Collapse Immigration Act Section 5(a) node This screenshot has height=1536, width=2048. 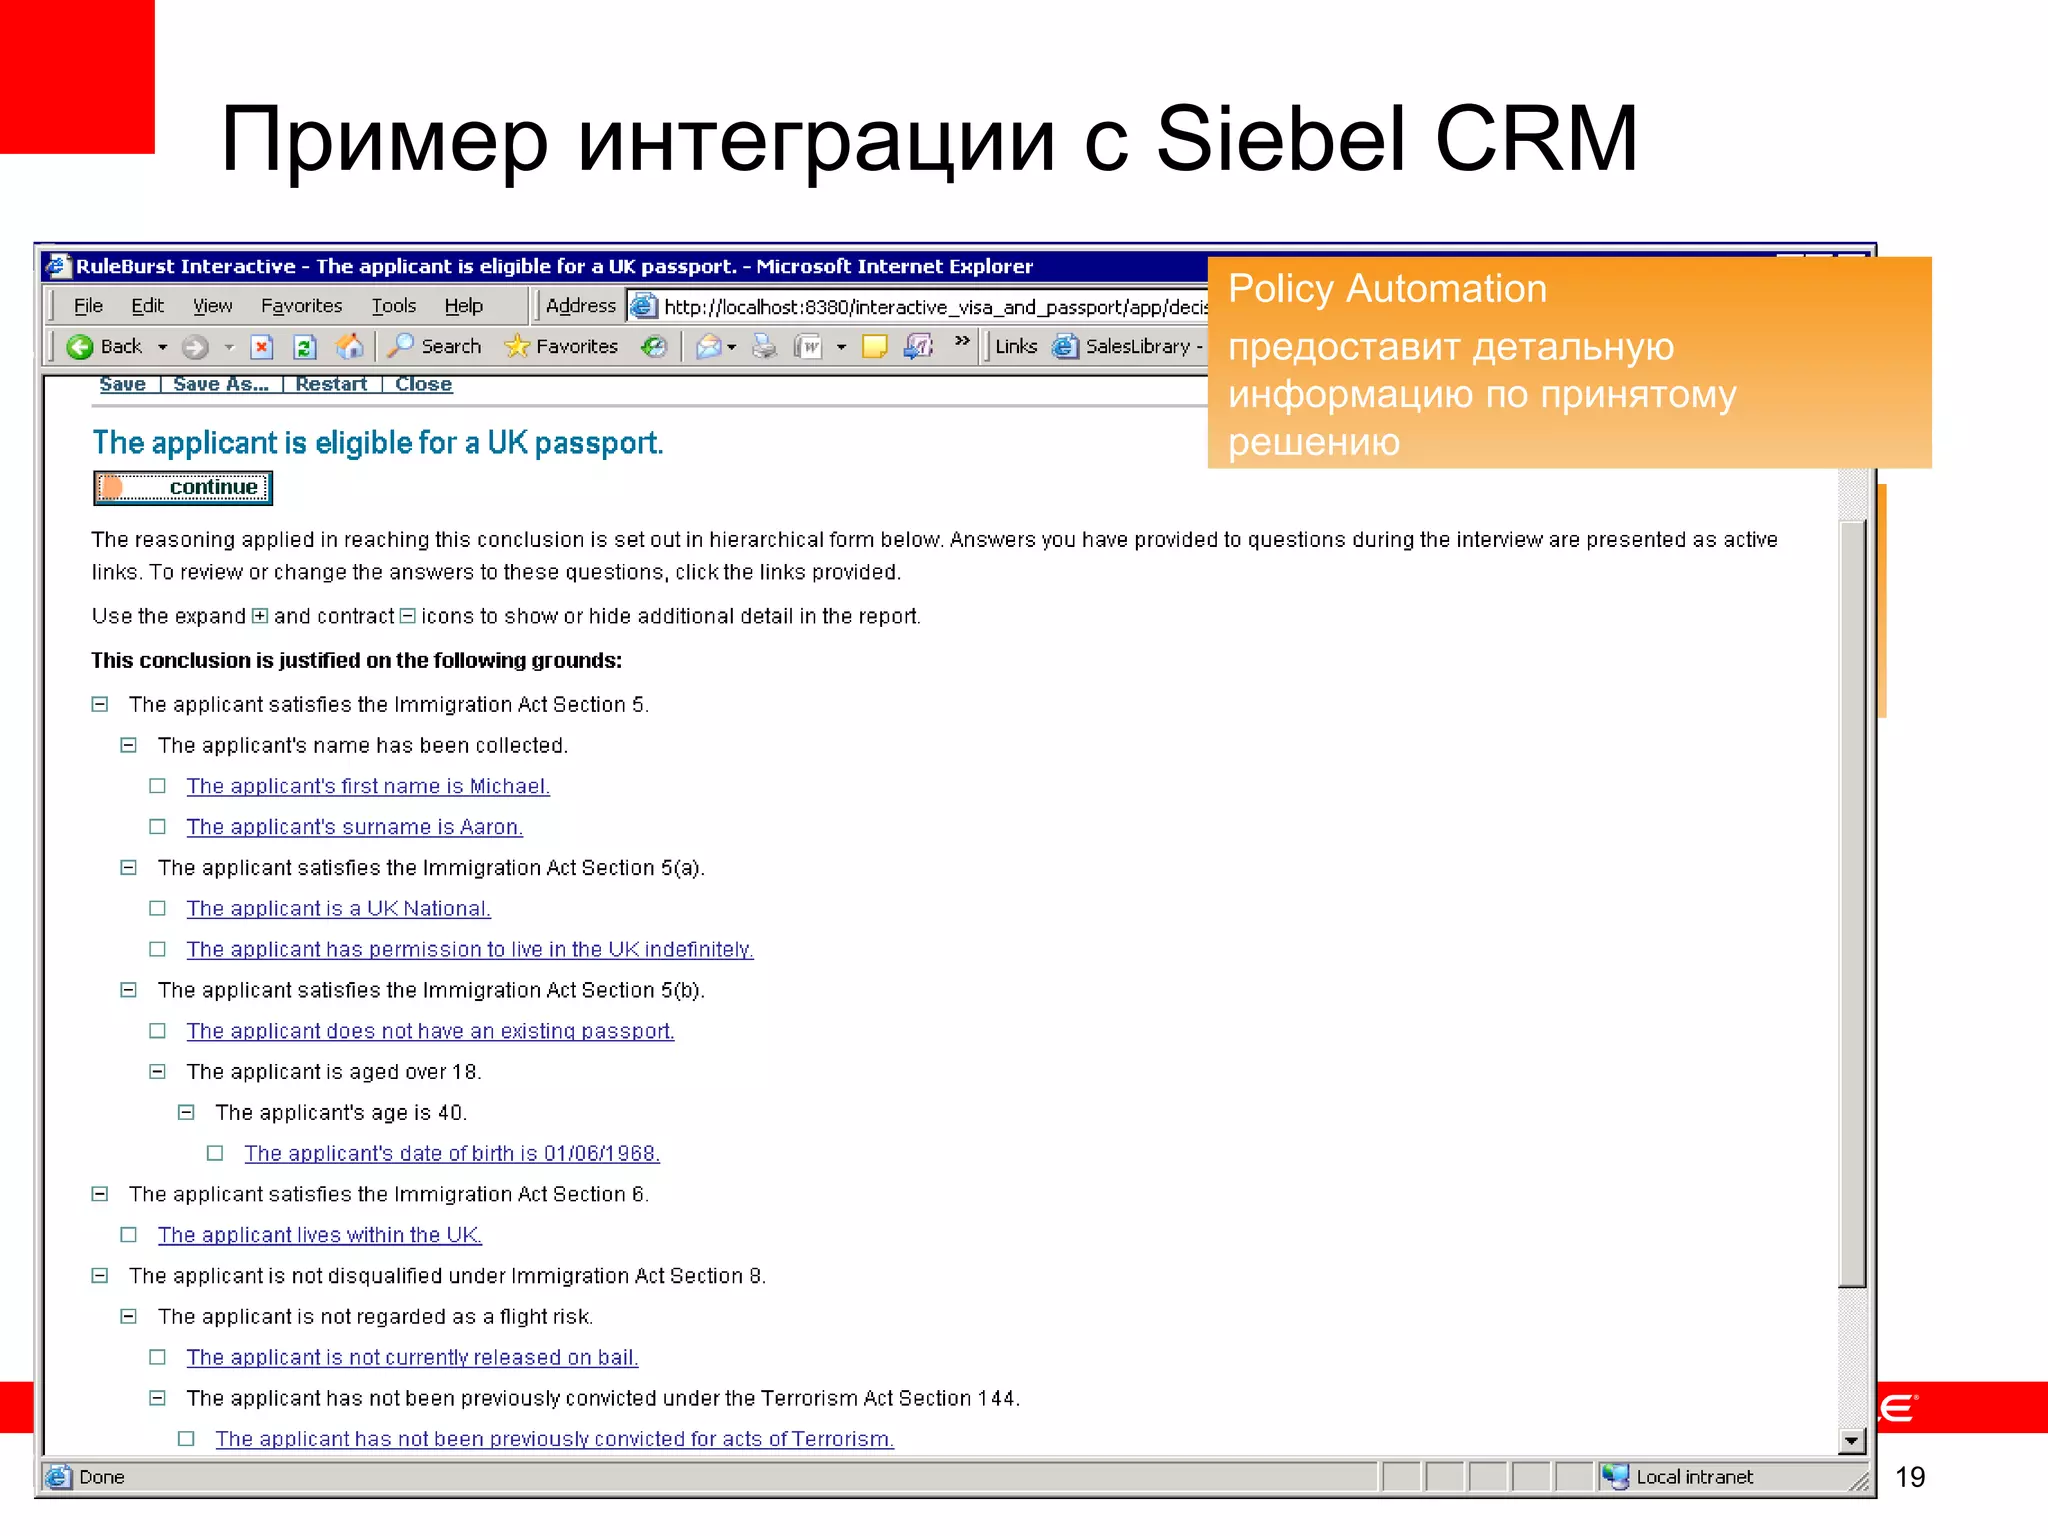pos(128,867)
